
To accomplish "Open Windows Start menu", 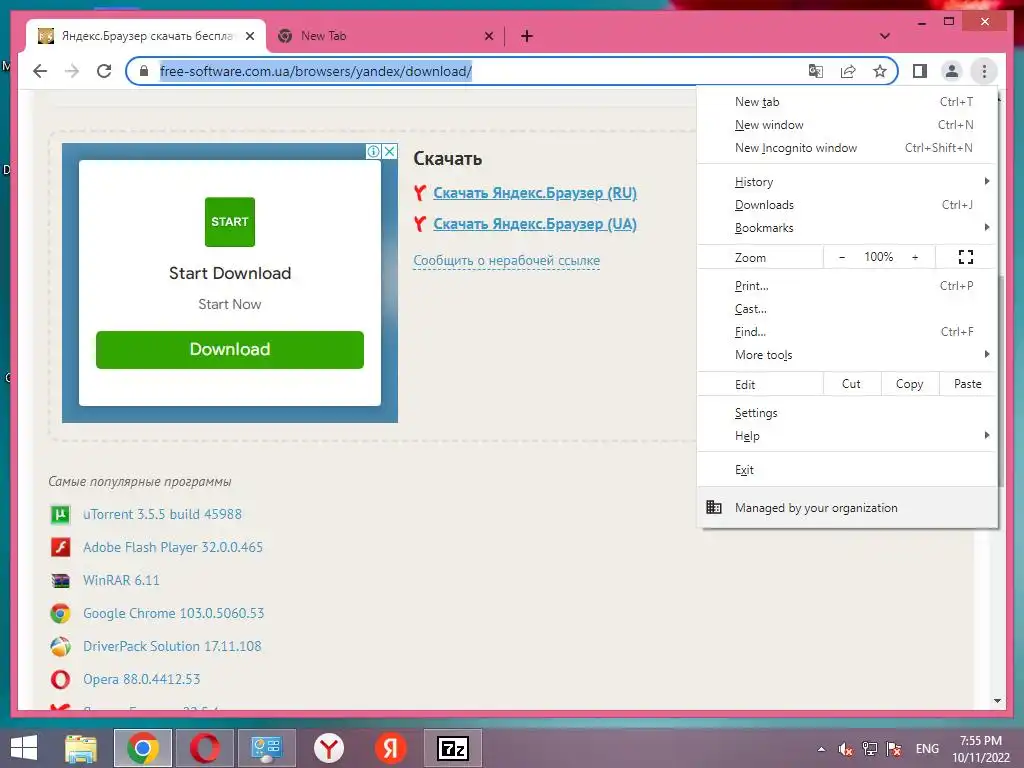I will (24, 748).
